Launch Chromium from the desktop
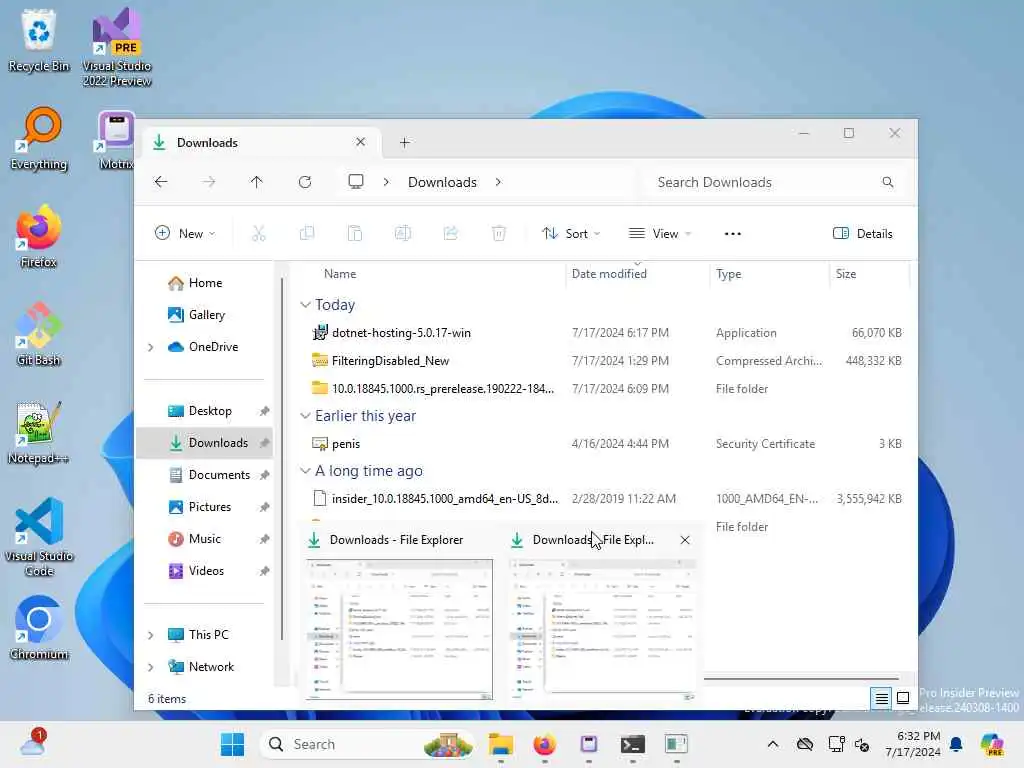Image resolution: width=1024 pixels, height=768 pixels. coord(39,628)
